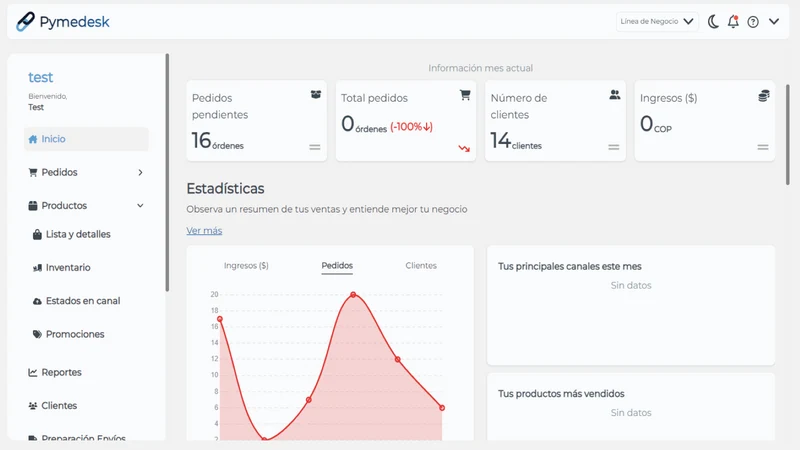Viewport: 800px width, 450px height.
Task: Click the red downward trend icon
Action: point(464,148)
